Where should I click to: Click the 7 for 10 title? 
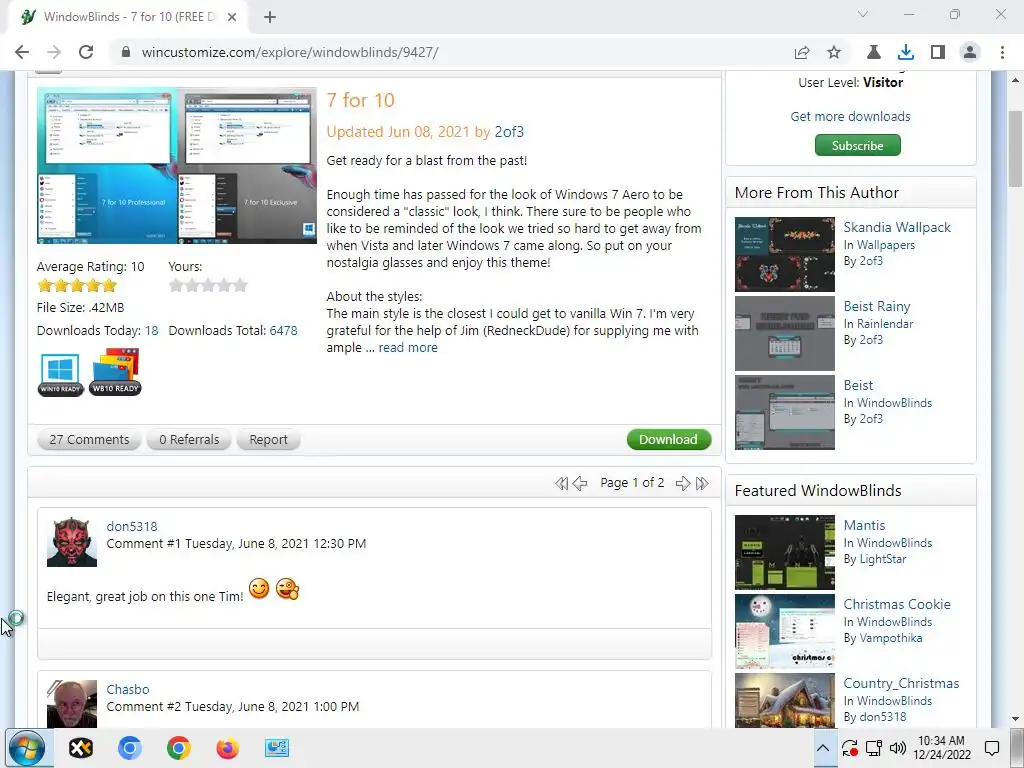pos(360,100)
